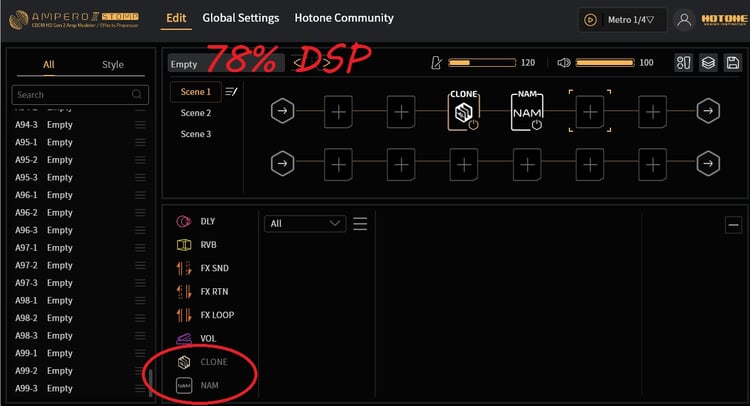Select the FX LOOP module category

pos(205,315)
